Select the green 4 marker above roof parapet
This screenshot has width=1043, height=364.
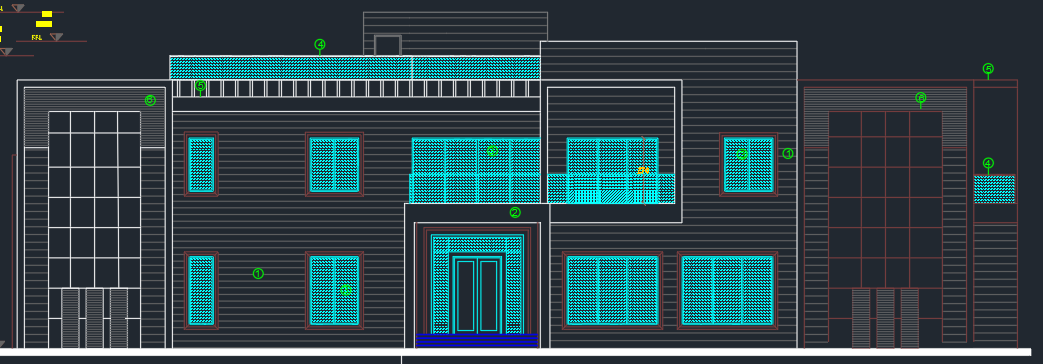coord(320,45)
